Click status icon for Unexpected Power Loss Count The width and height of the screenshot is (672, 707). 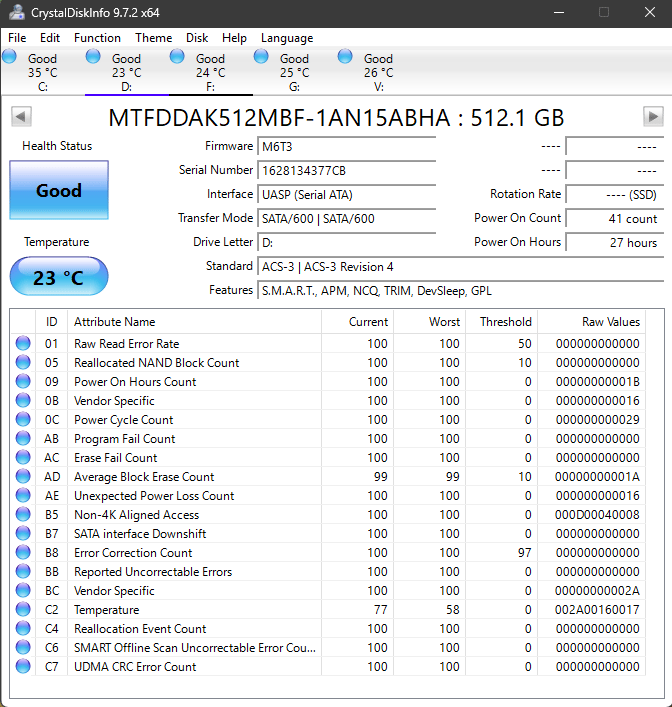point(23,495)
